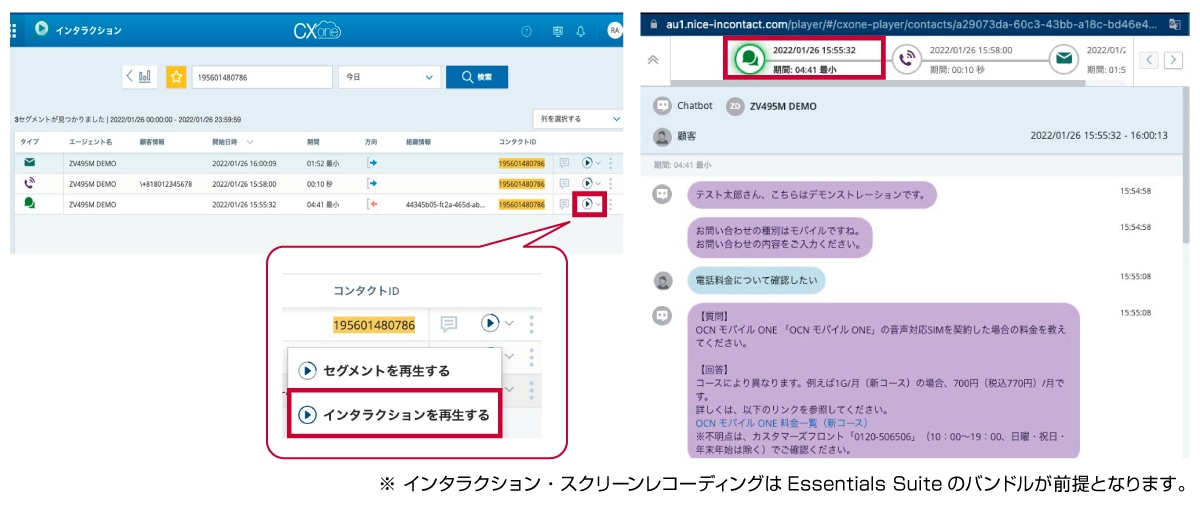Click the direction arrow icon in 15:58:00 row
Screen dimensions: 1200x506
click(374, 183)
